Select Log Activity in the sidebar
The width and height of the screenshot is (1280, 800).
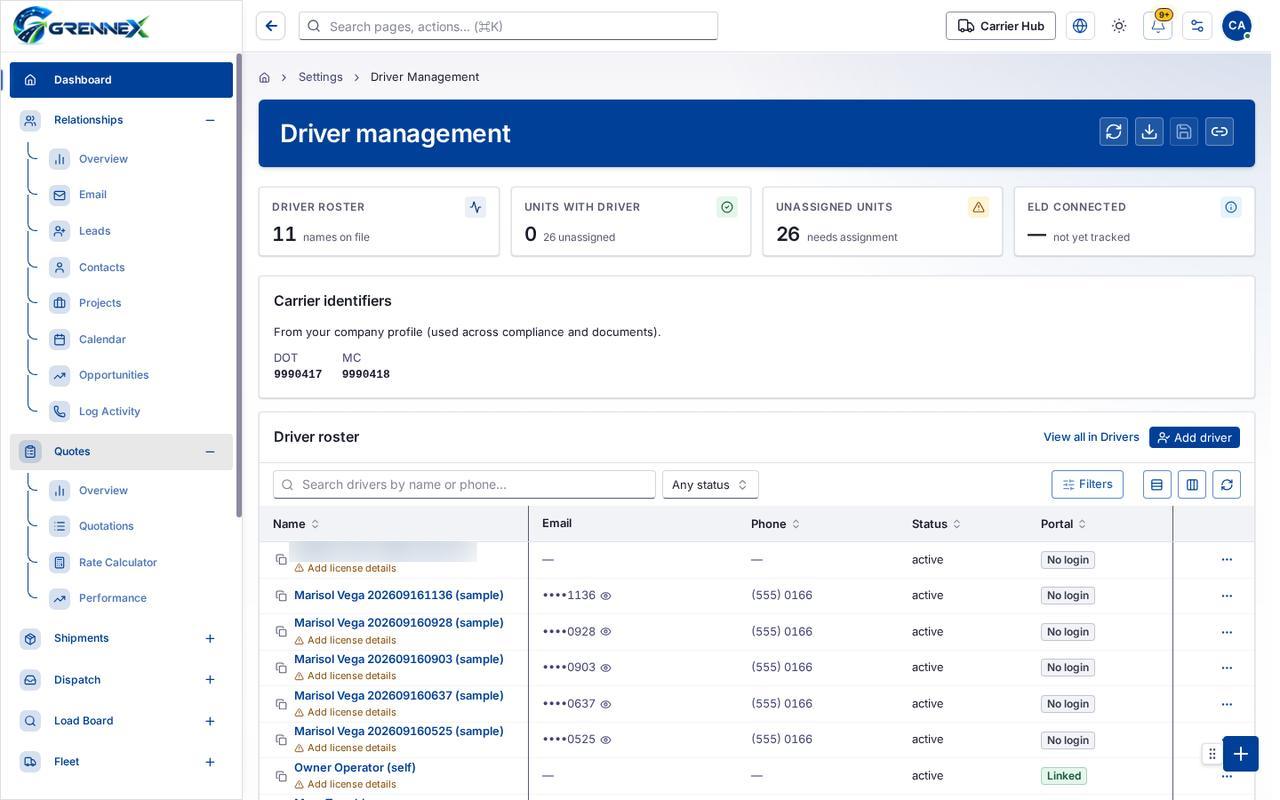[x=110, y=412]
